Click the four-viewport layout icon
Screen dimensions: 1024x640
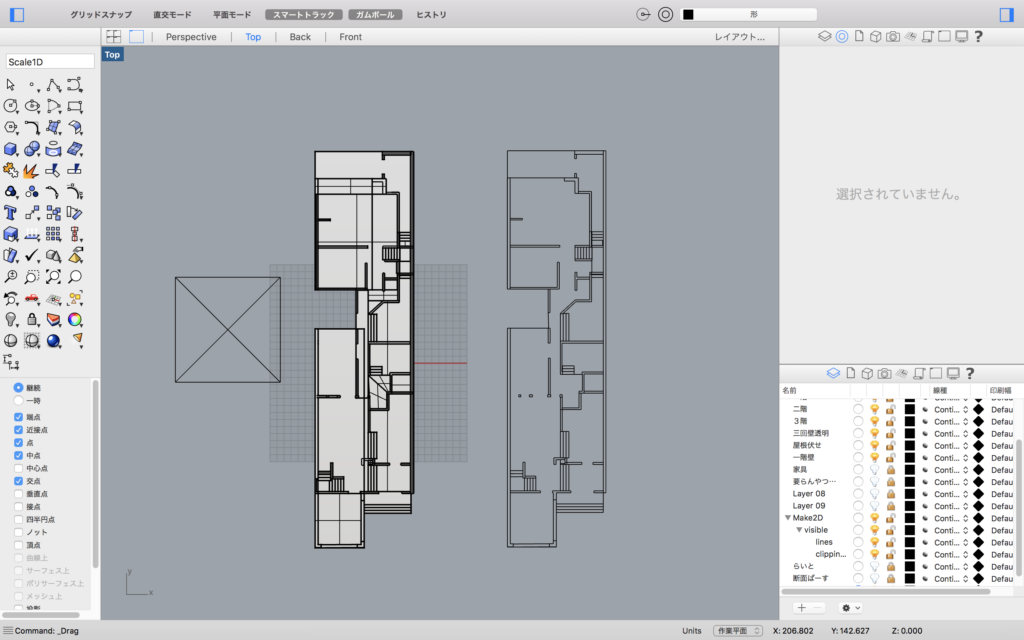(114, 37)
